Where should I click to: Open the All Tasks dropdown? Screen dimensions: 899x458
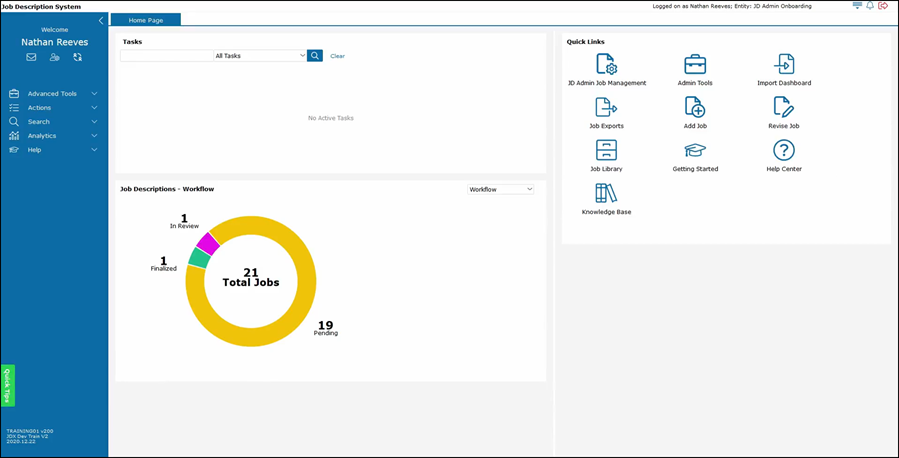click(x=260, y=56)
